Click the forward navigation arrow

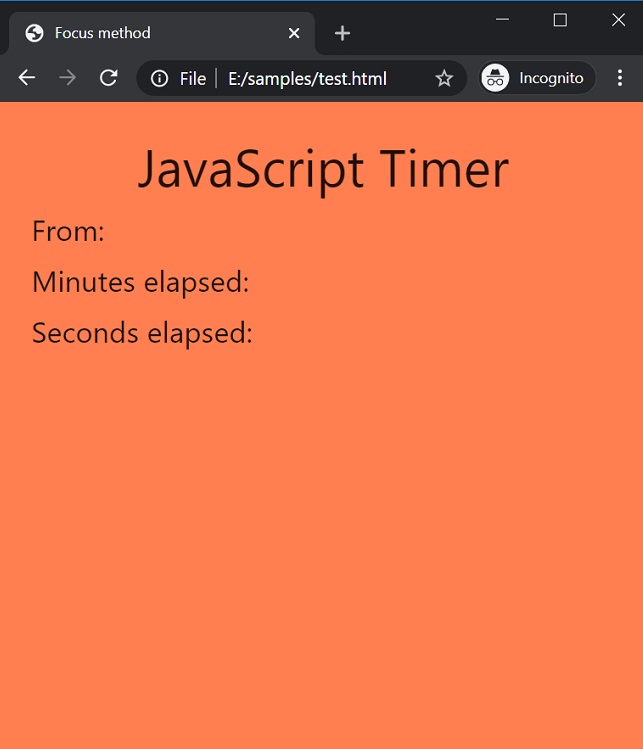[x=67, y=77]
